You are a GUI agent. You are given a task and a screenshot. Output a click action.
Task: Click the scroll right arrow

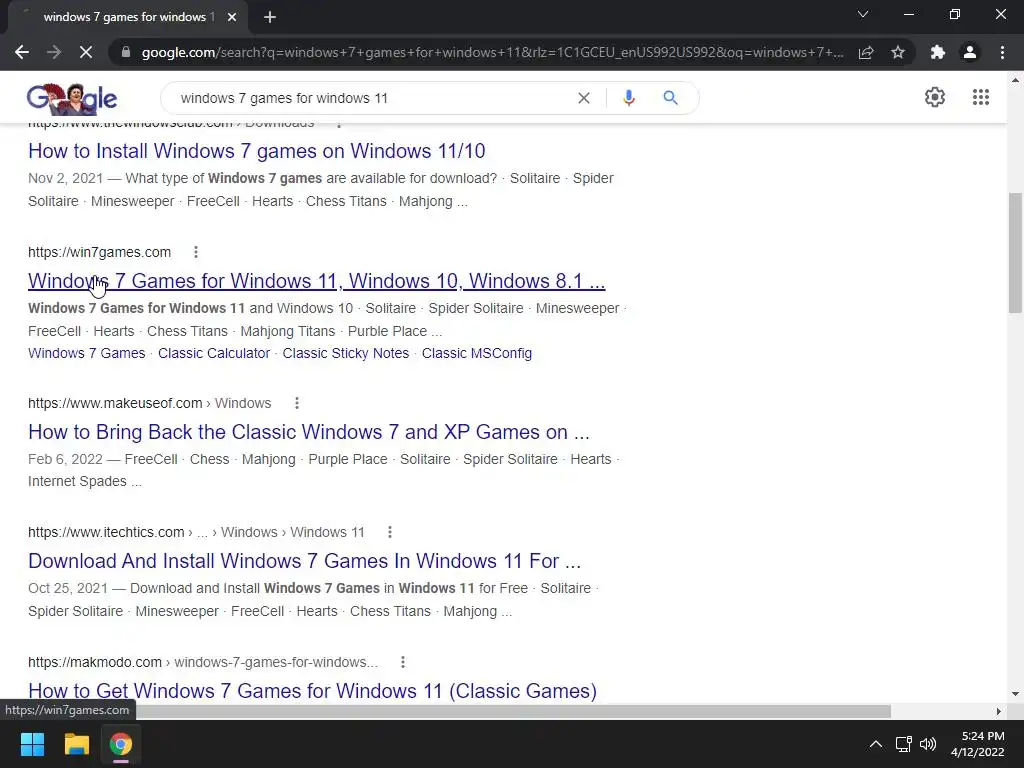(x=999, y=711)
